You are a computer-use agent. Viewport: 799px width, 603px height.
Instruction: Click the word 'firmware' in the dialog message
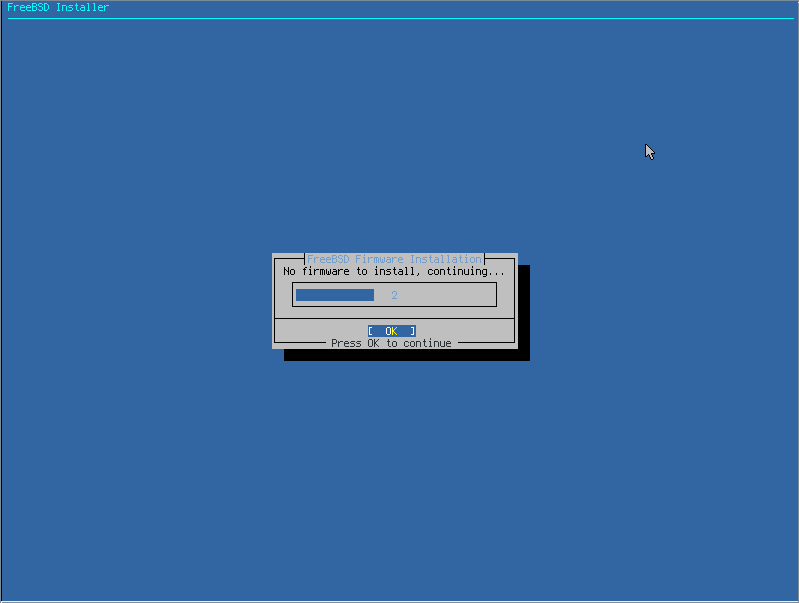[x=326, y=271]
